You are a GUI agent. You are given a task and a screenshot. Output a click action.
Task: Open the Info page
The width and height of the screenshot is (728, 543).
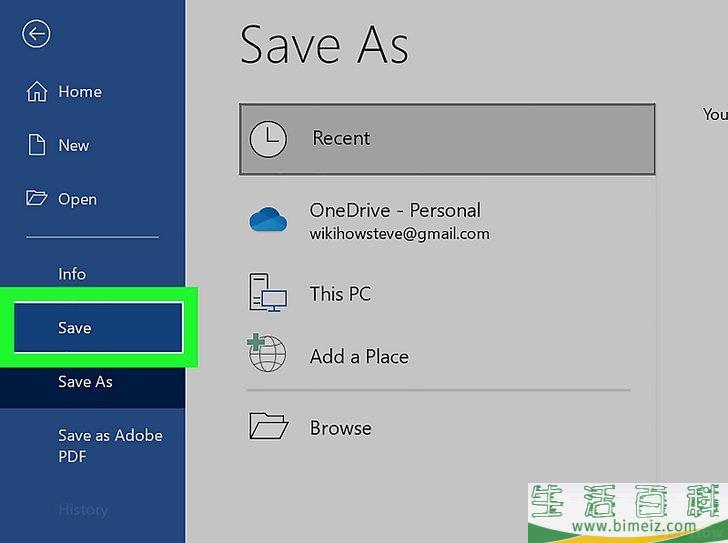pyautogui.click(x=72, y=274)
